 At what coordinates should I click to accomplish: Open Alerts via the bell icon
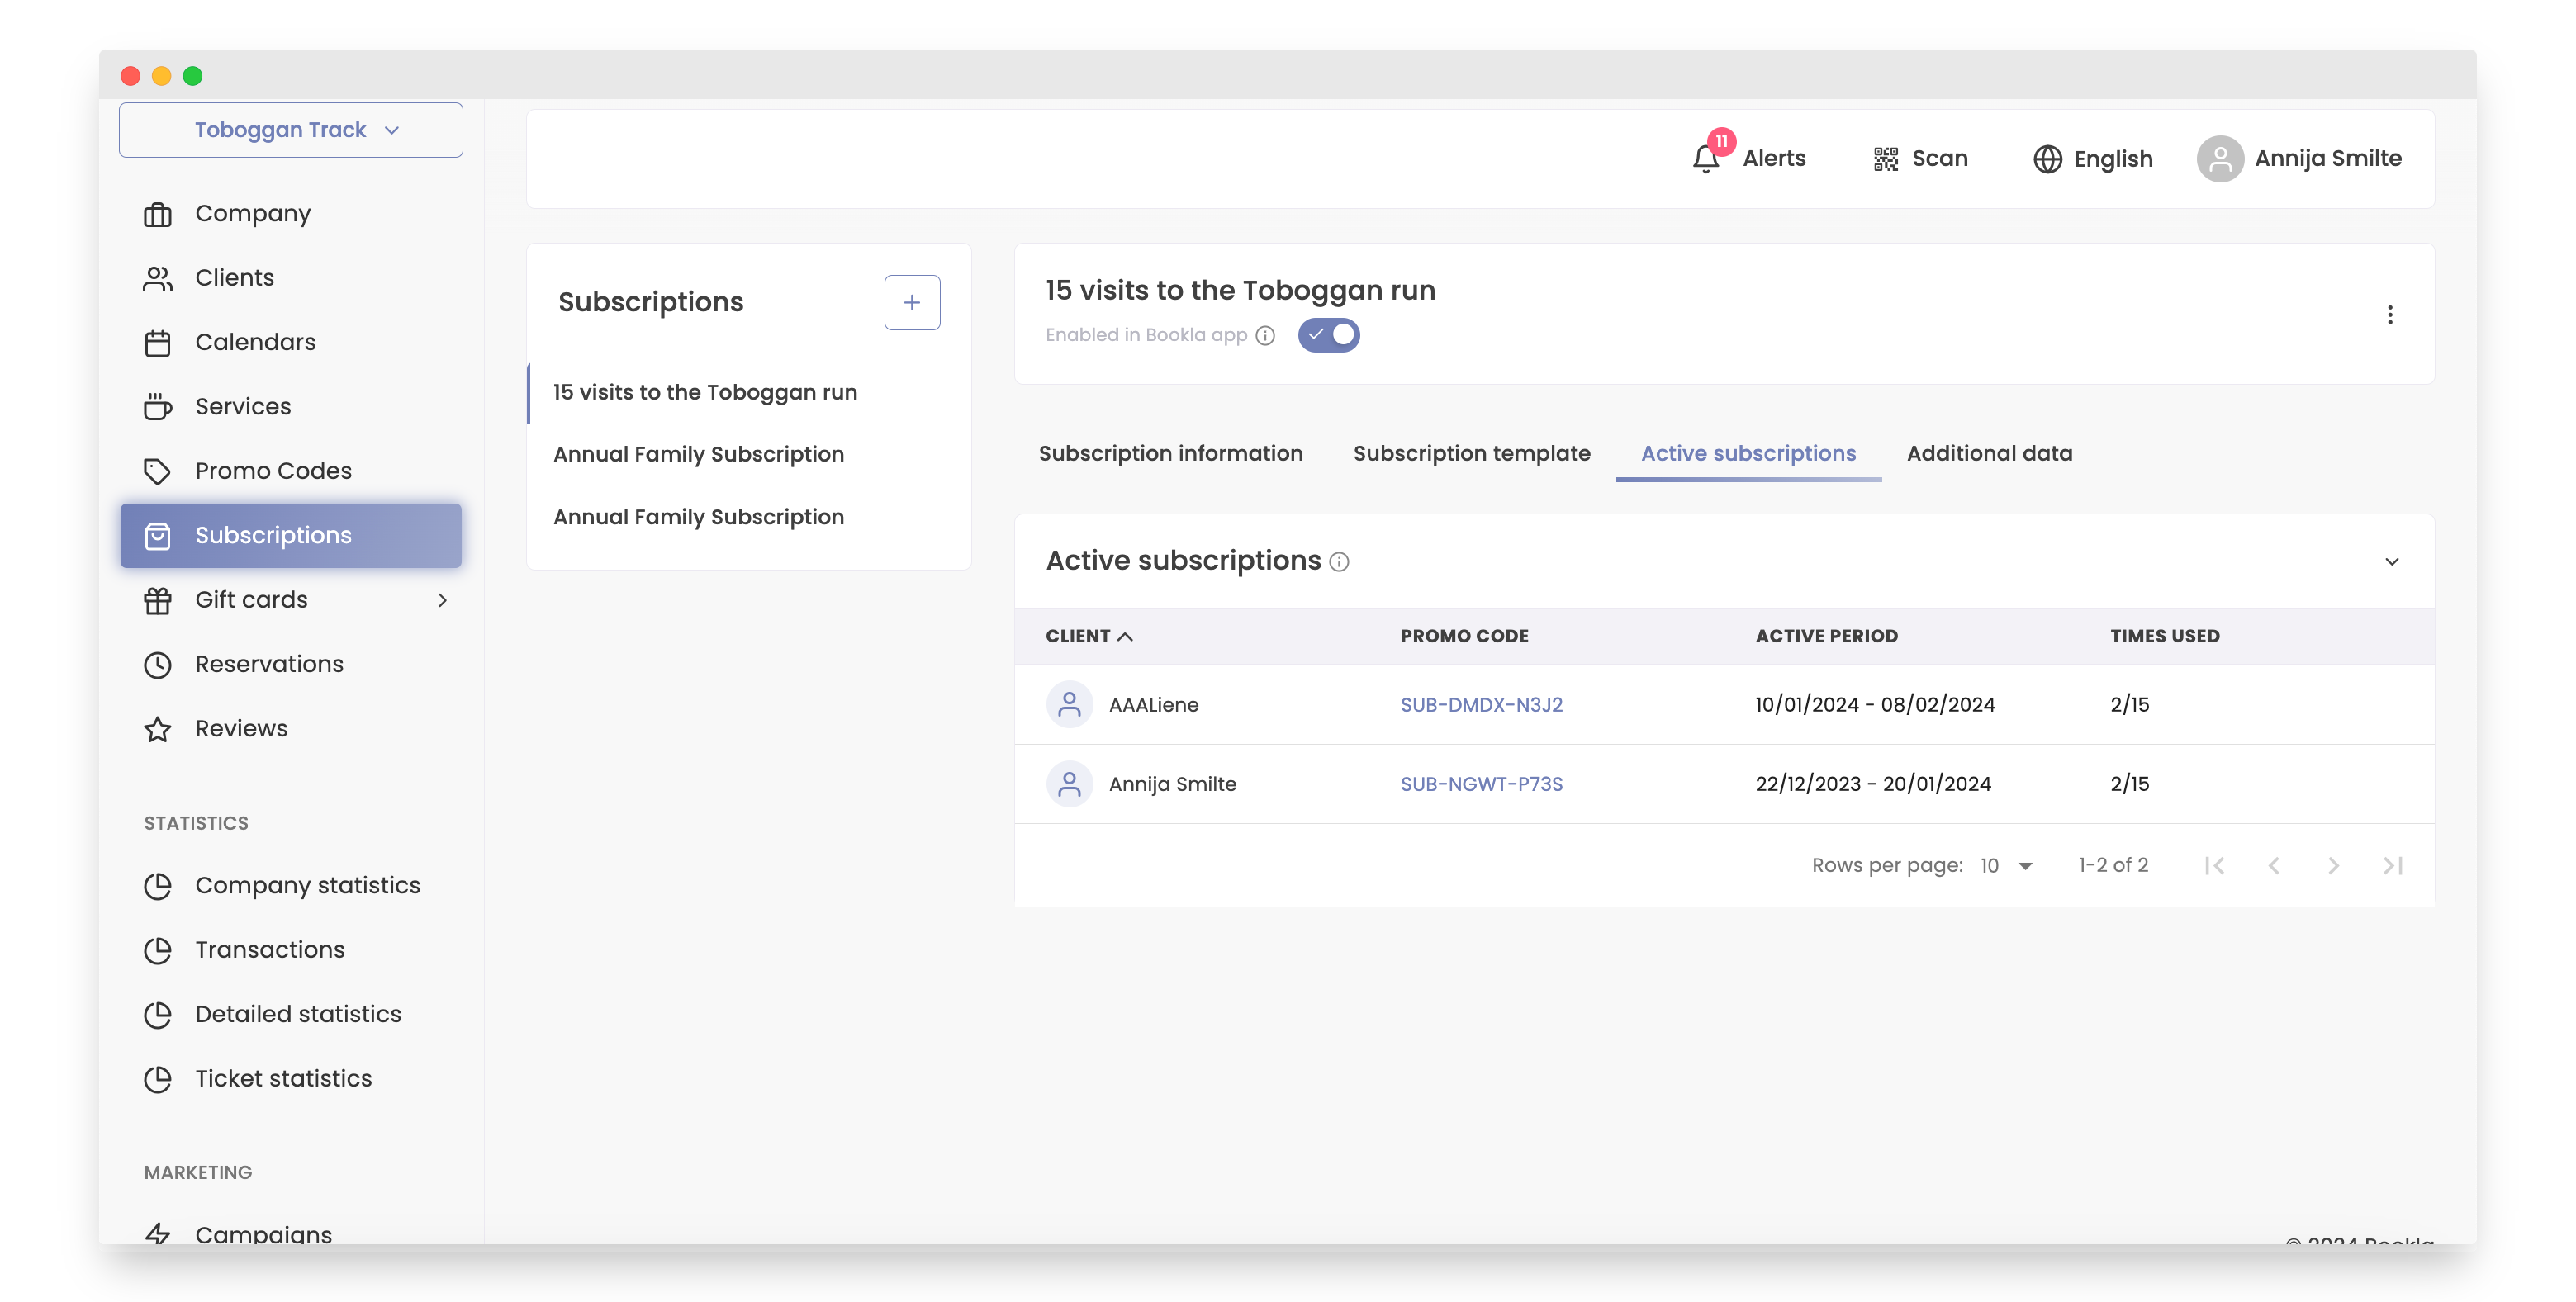(x=1706, y=158)
